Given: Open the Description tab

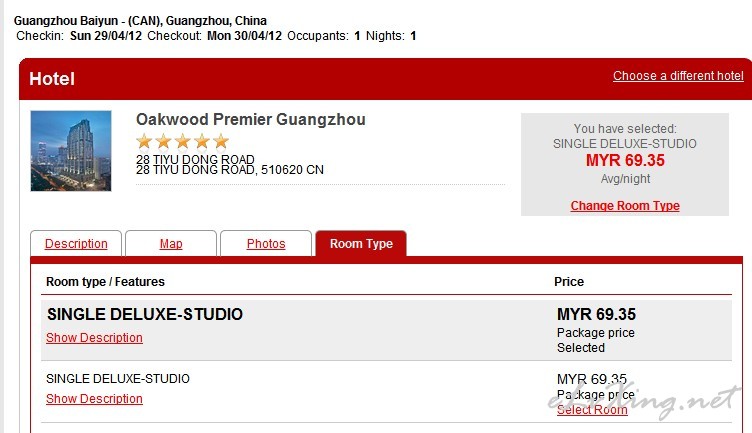Looking at the screenshot, I should (x=76, y=244).
